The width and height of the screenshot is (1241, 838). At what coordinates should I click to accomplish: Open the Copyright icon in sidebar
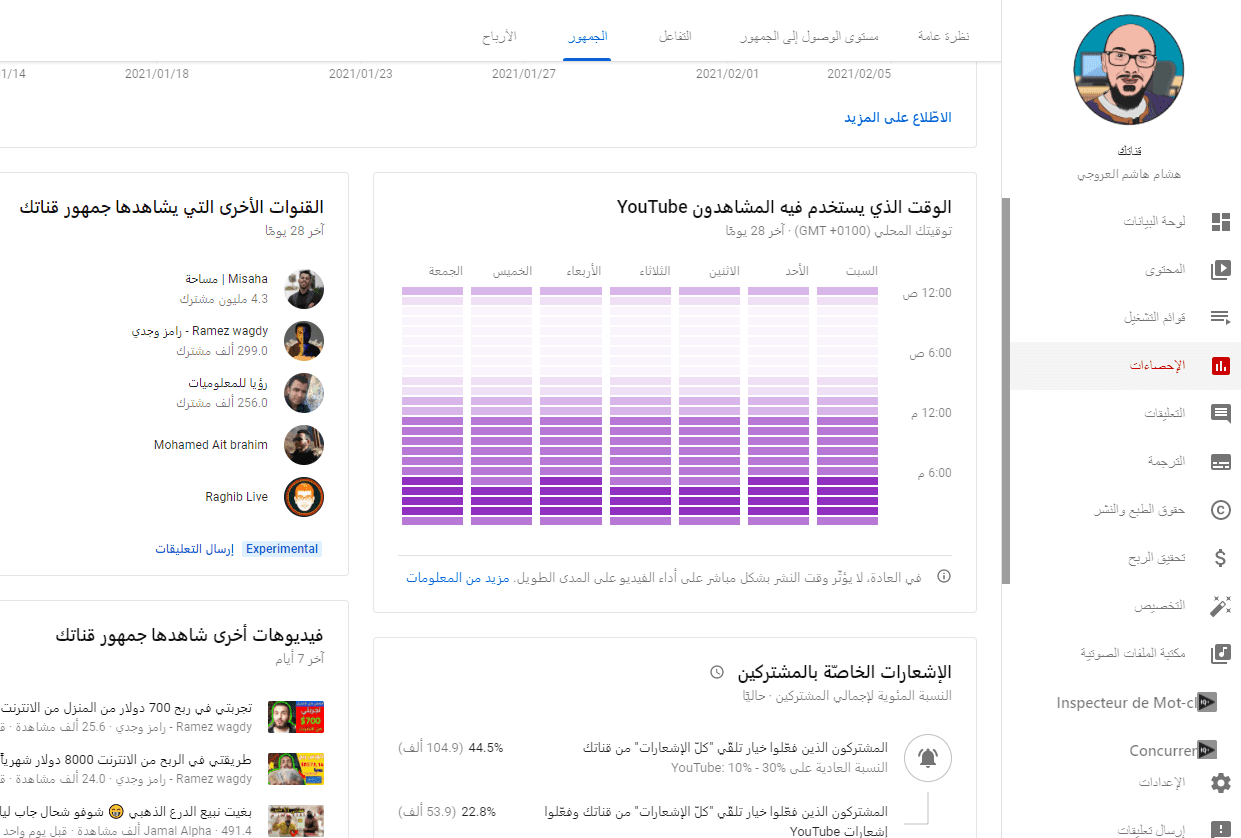(x=1220, y=510)
